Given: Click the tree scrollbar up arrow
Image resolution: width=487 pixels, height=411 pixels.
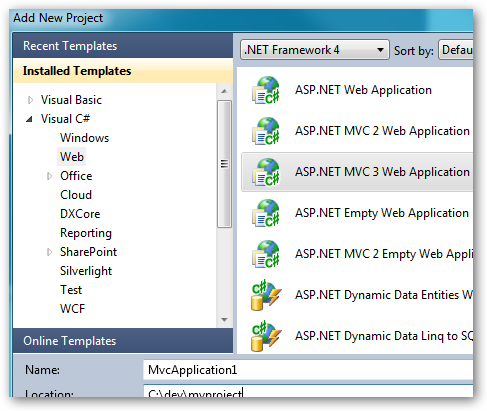Looking at the screenshot, I should [224, 91].
